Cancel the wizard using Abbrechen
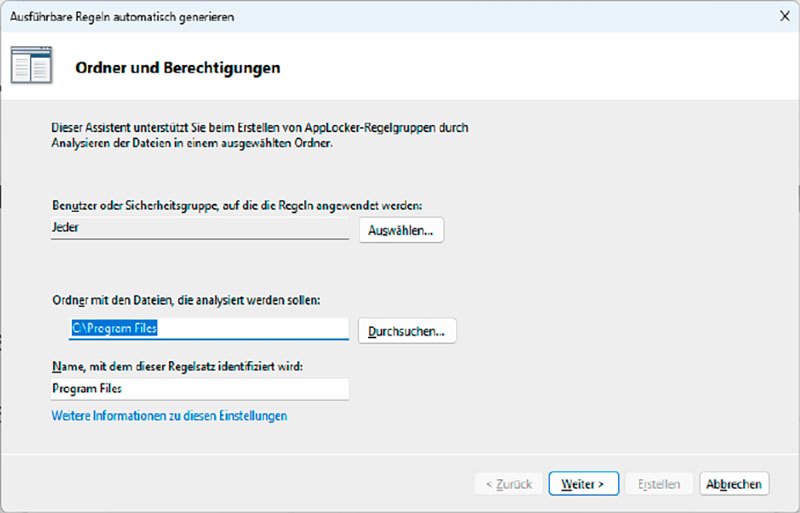This screenshot has width=800, height=513. [x=735, y=484]
